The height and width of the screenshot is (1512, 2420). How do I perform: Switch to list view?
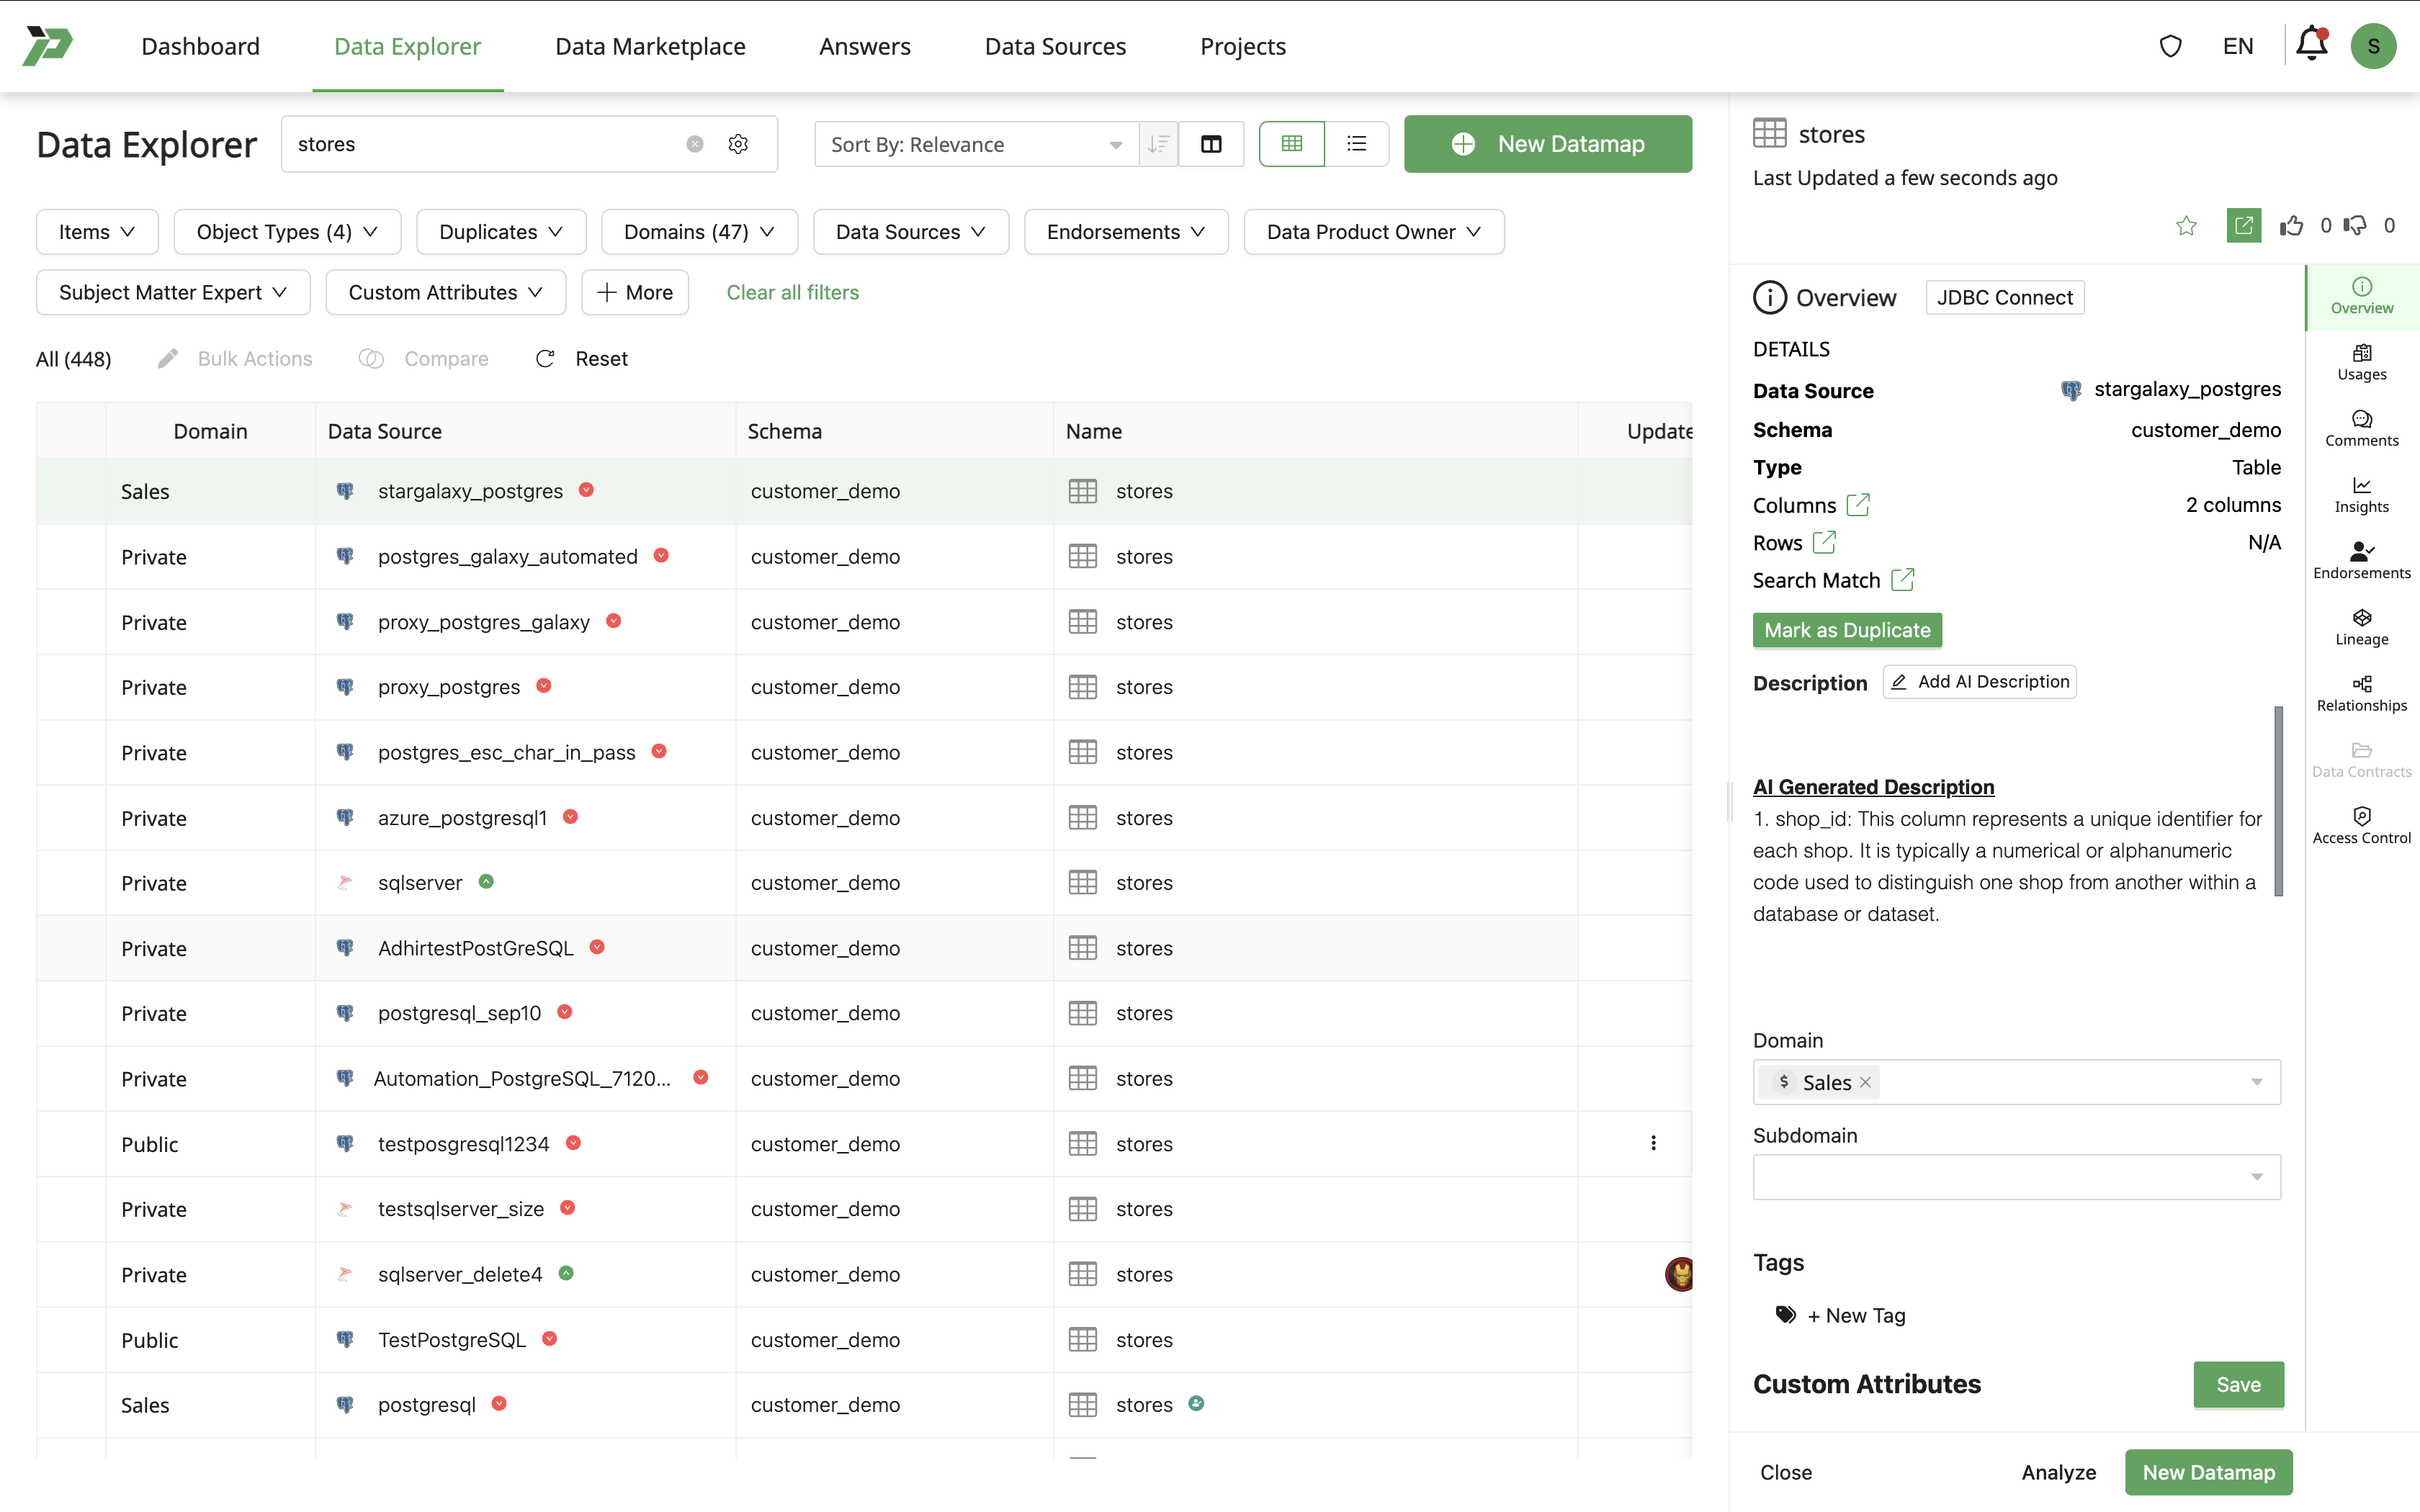point(1356,144)
